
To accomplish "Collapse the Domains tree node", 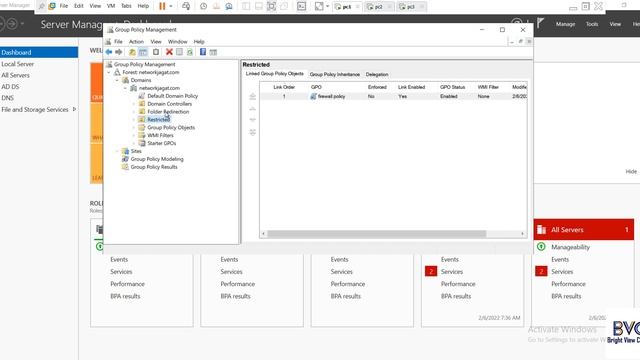I will [117, 80].
